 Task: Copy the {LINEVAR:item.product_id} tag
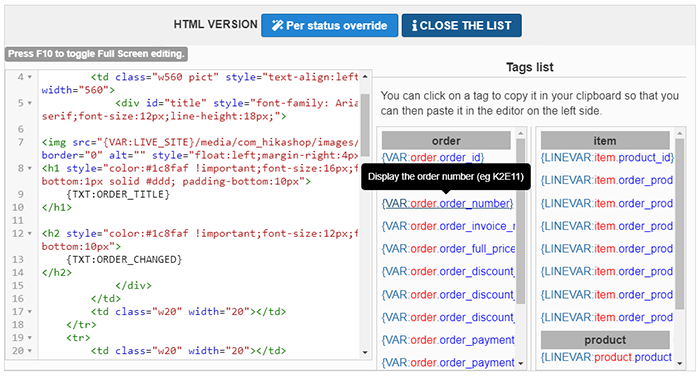[607, 157]
